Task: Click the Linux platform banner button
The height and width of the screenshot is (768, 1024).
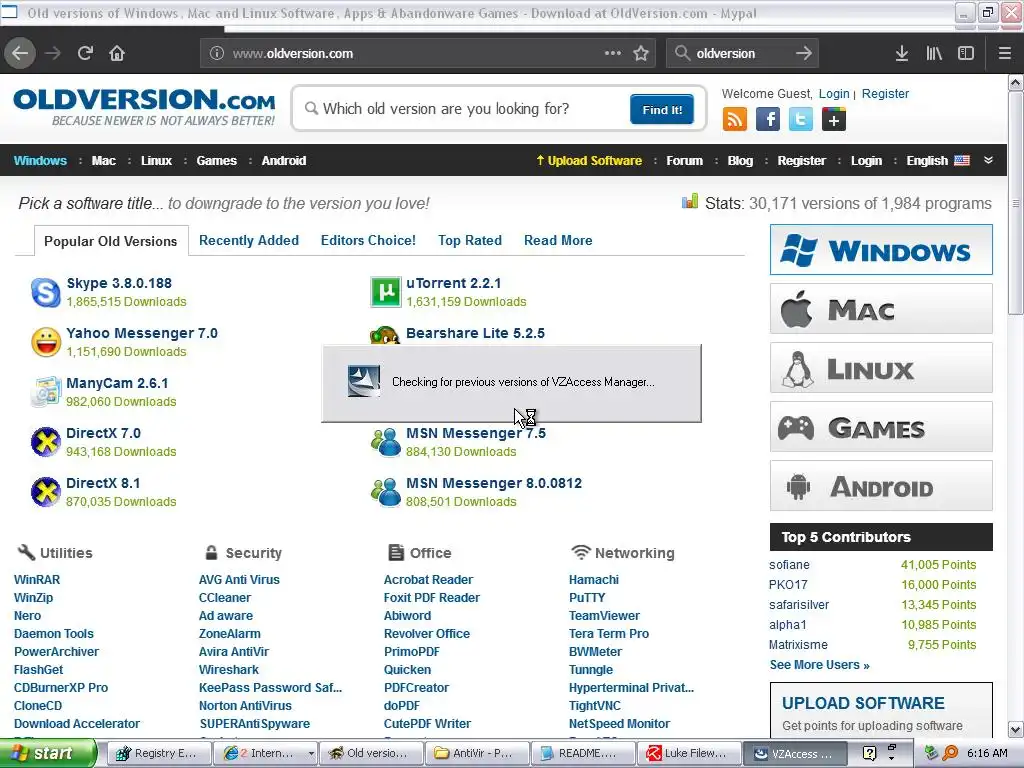Action: 881,368
